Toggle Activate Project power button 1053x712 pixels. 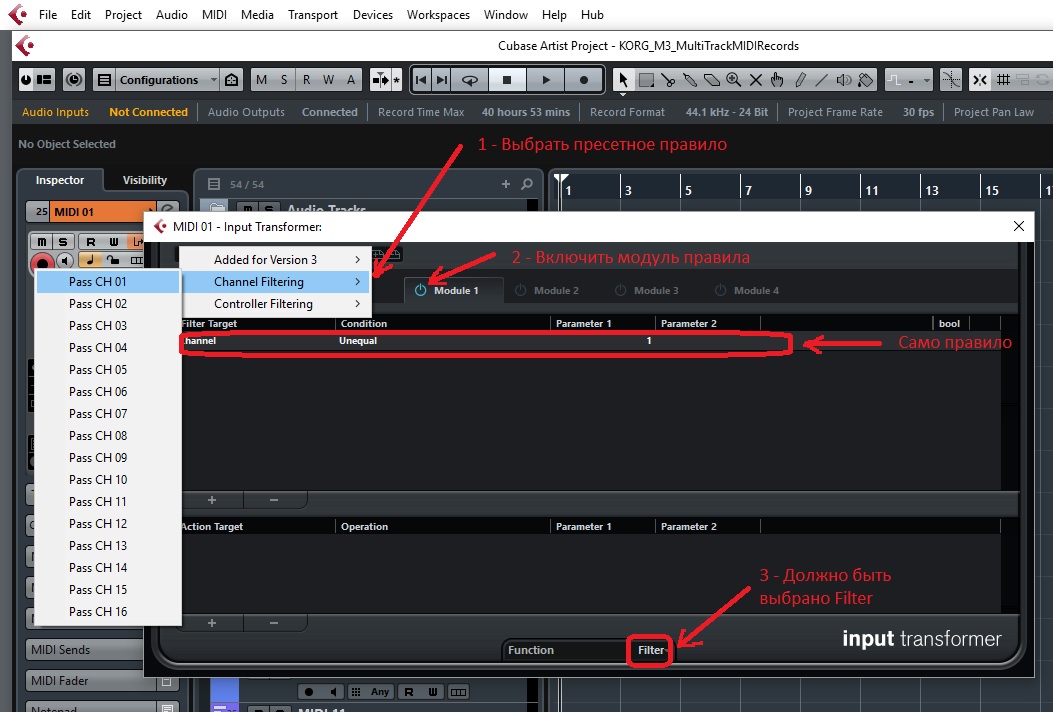coord(26,80)
